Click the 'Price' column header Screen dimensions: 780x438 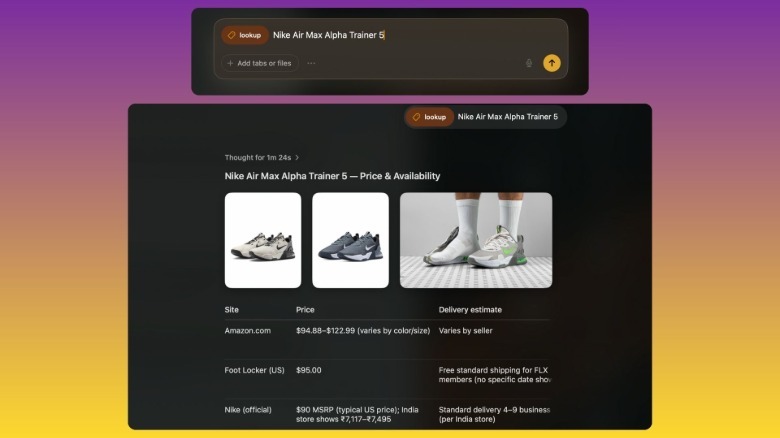coord(305,310)
